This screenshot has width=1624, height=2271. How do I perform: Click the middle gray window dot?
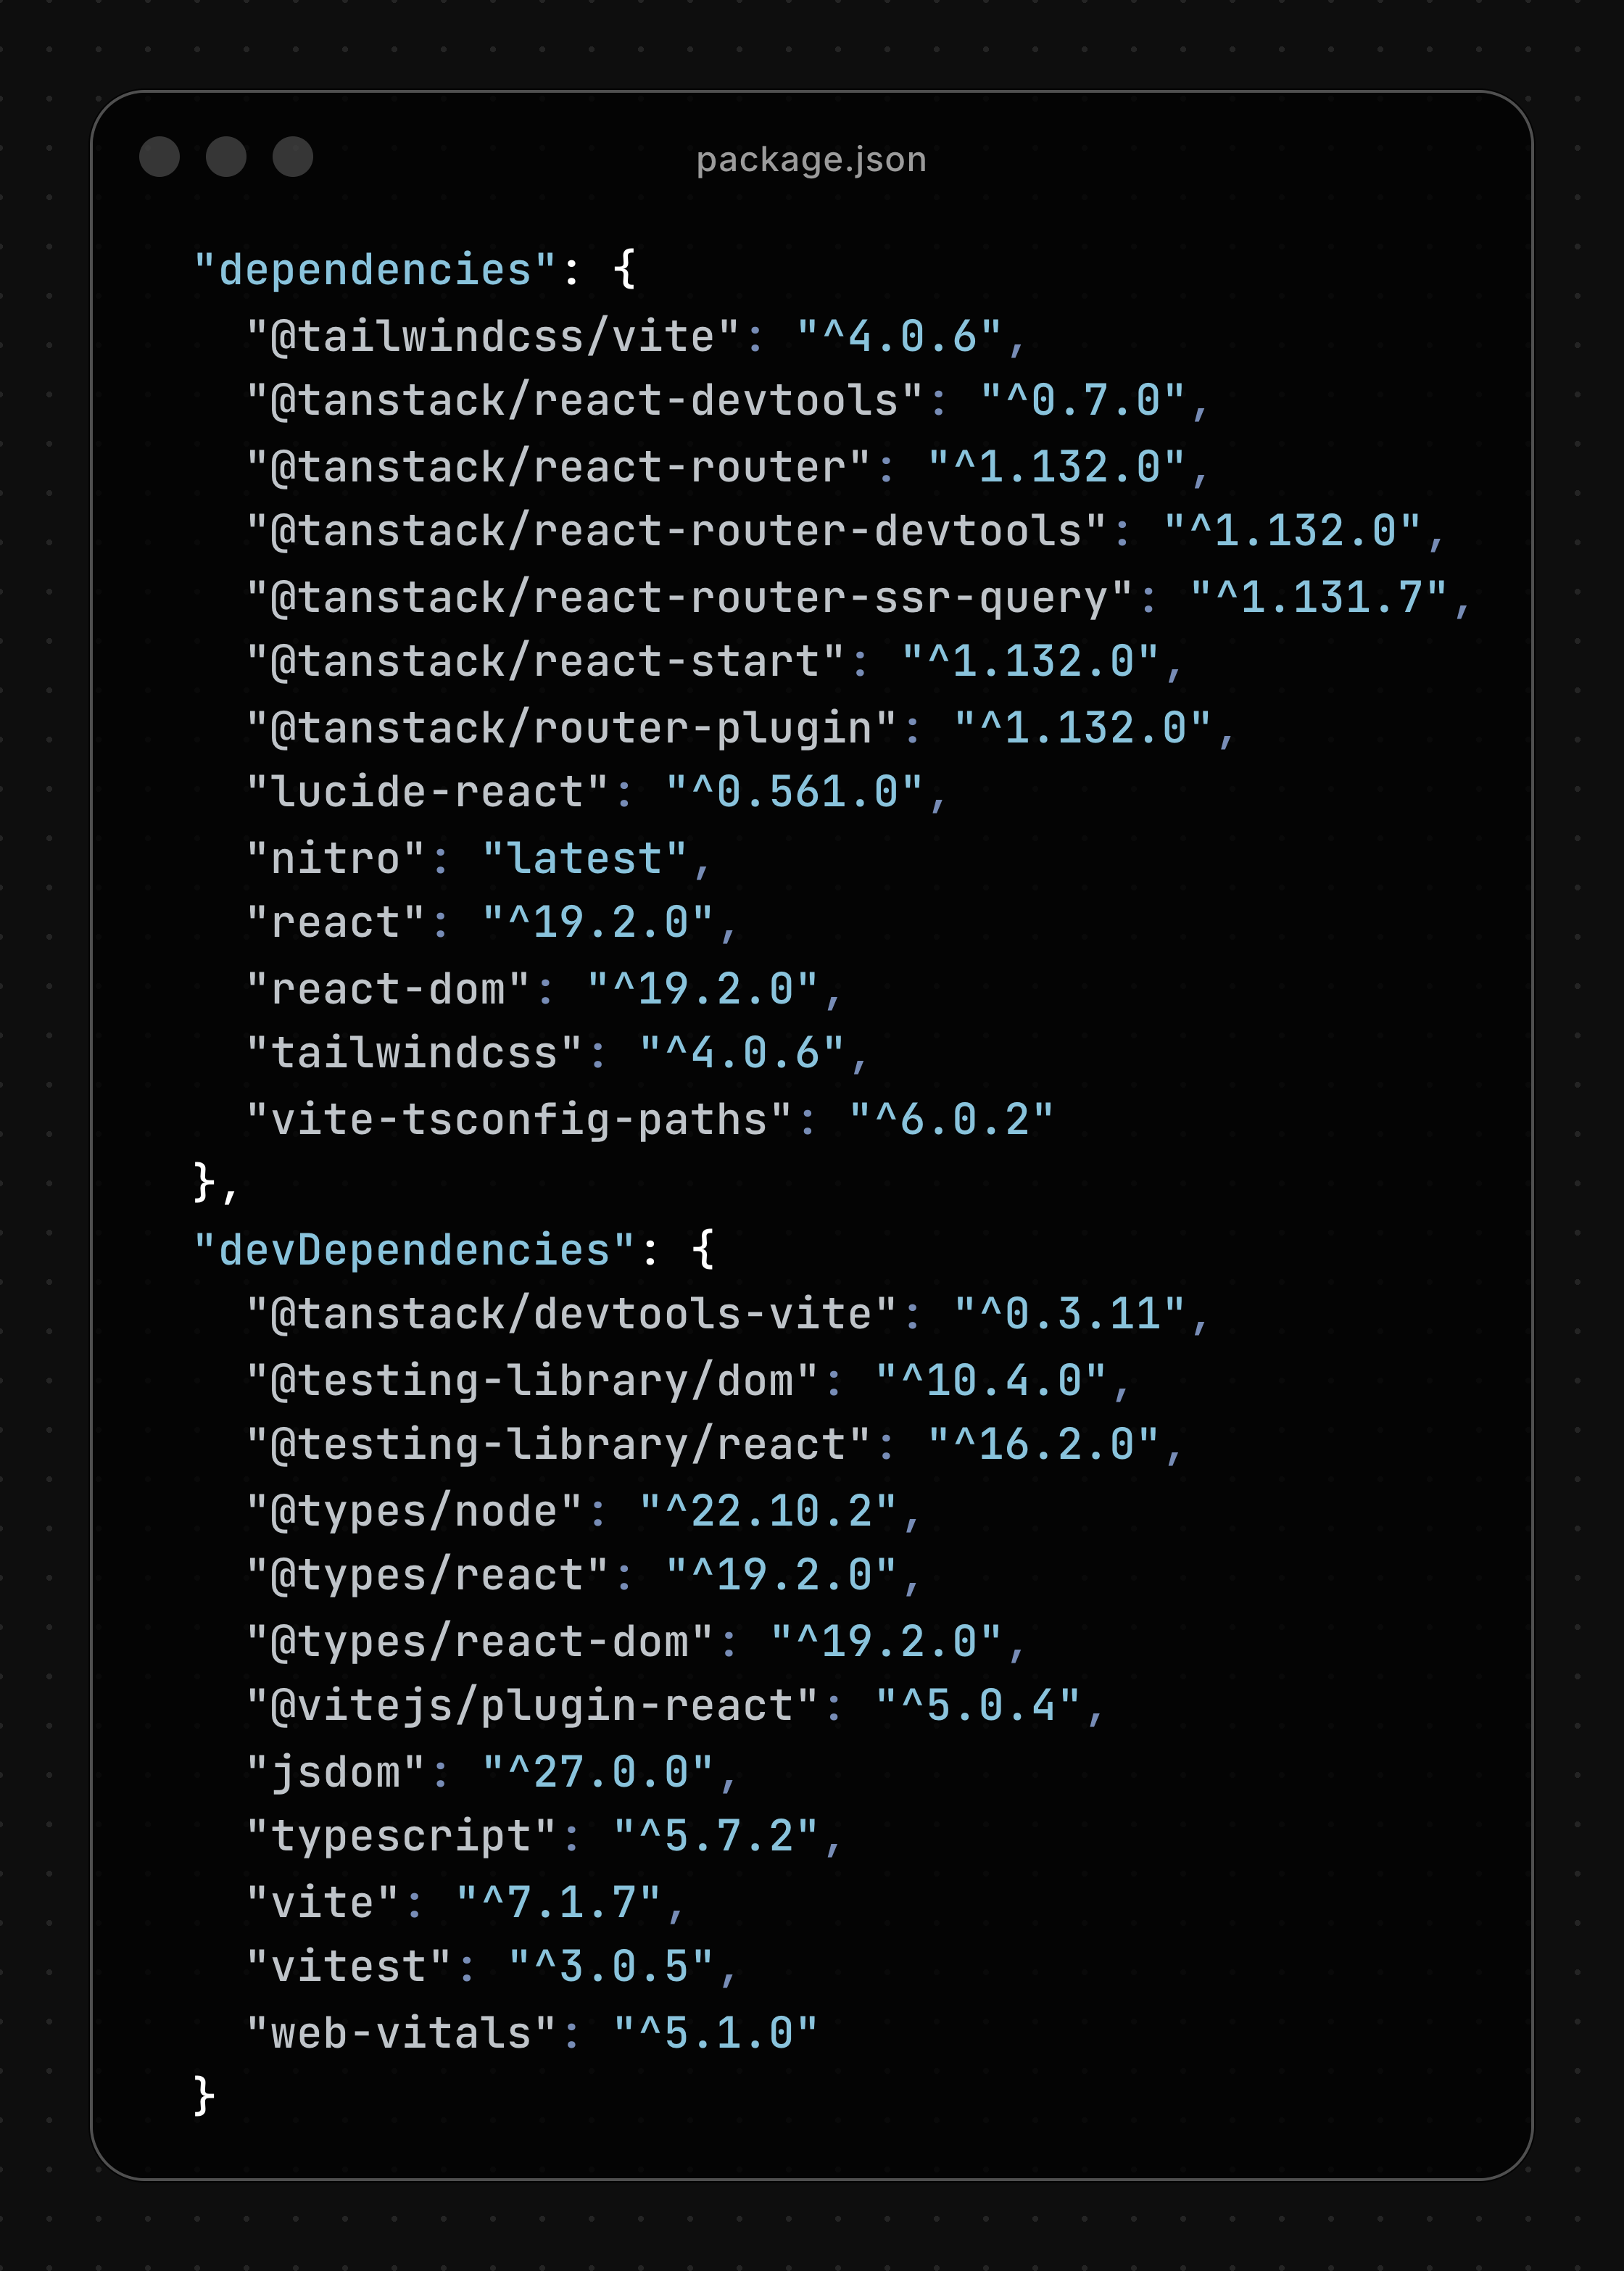(226, 157)
